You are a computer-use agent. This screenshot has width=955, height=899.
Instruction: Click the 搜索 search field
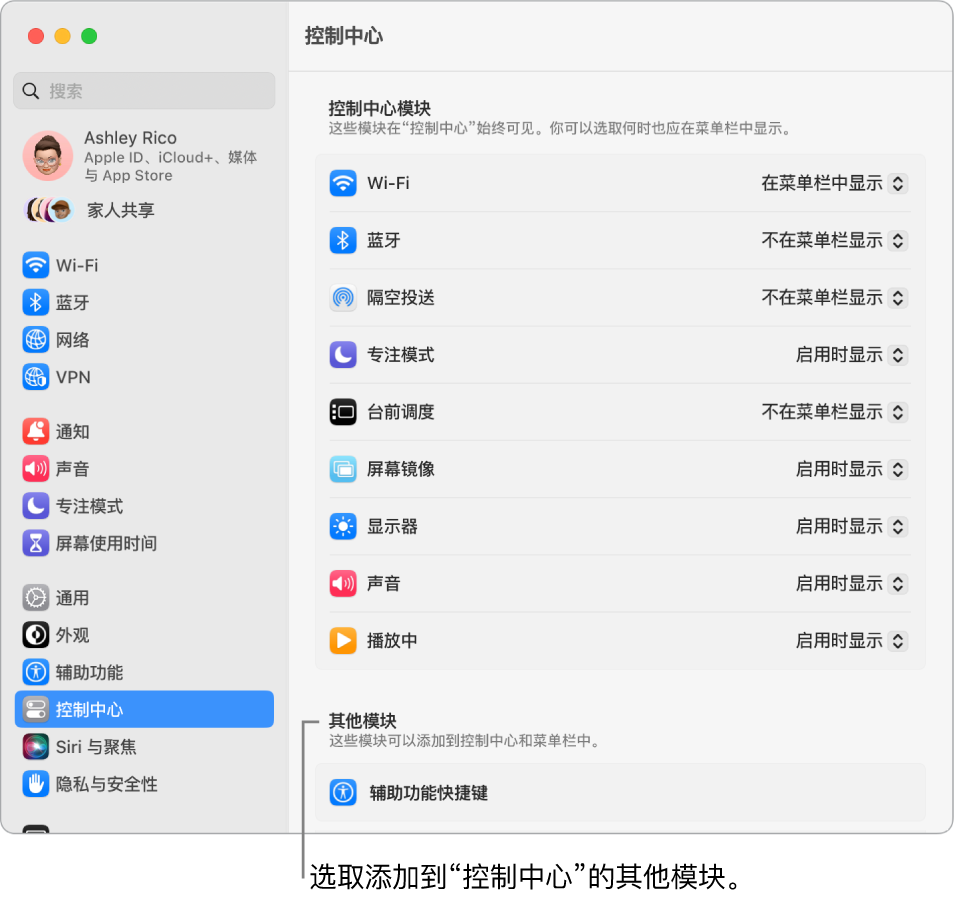[144, 90]
